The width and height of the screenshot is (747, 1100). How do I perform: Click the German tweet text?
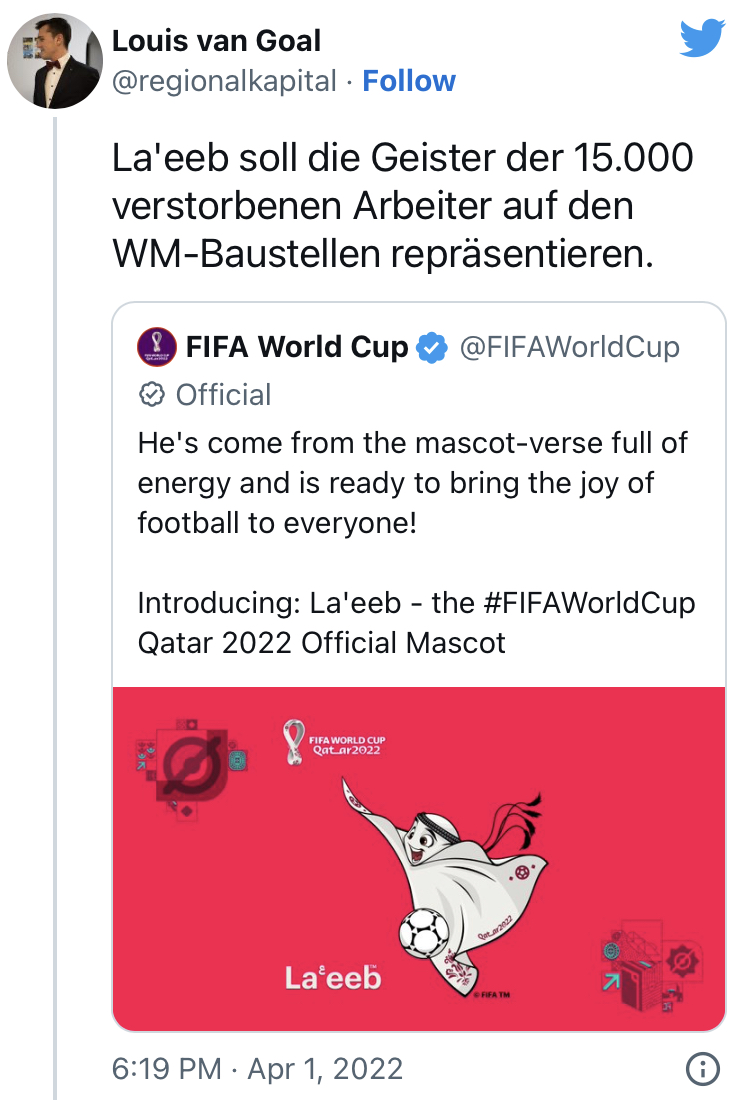point(402,206)
